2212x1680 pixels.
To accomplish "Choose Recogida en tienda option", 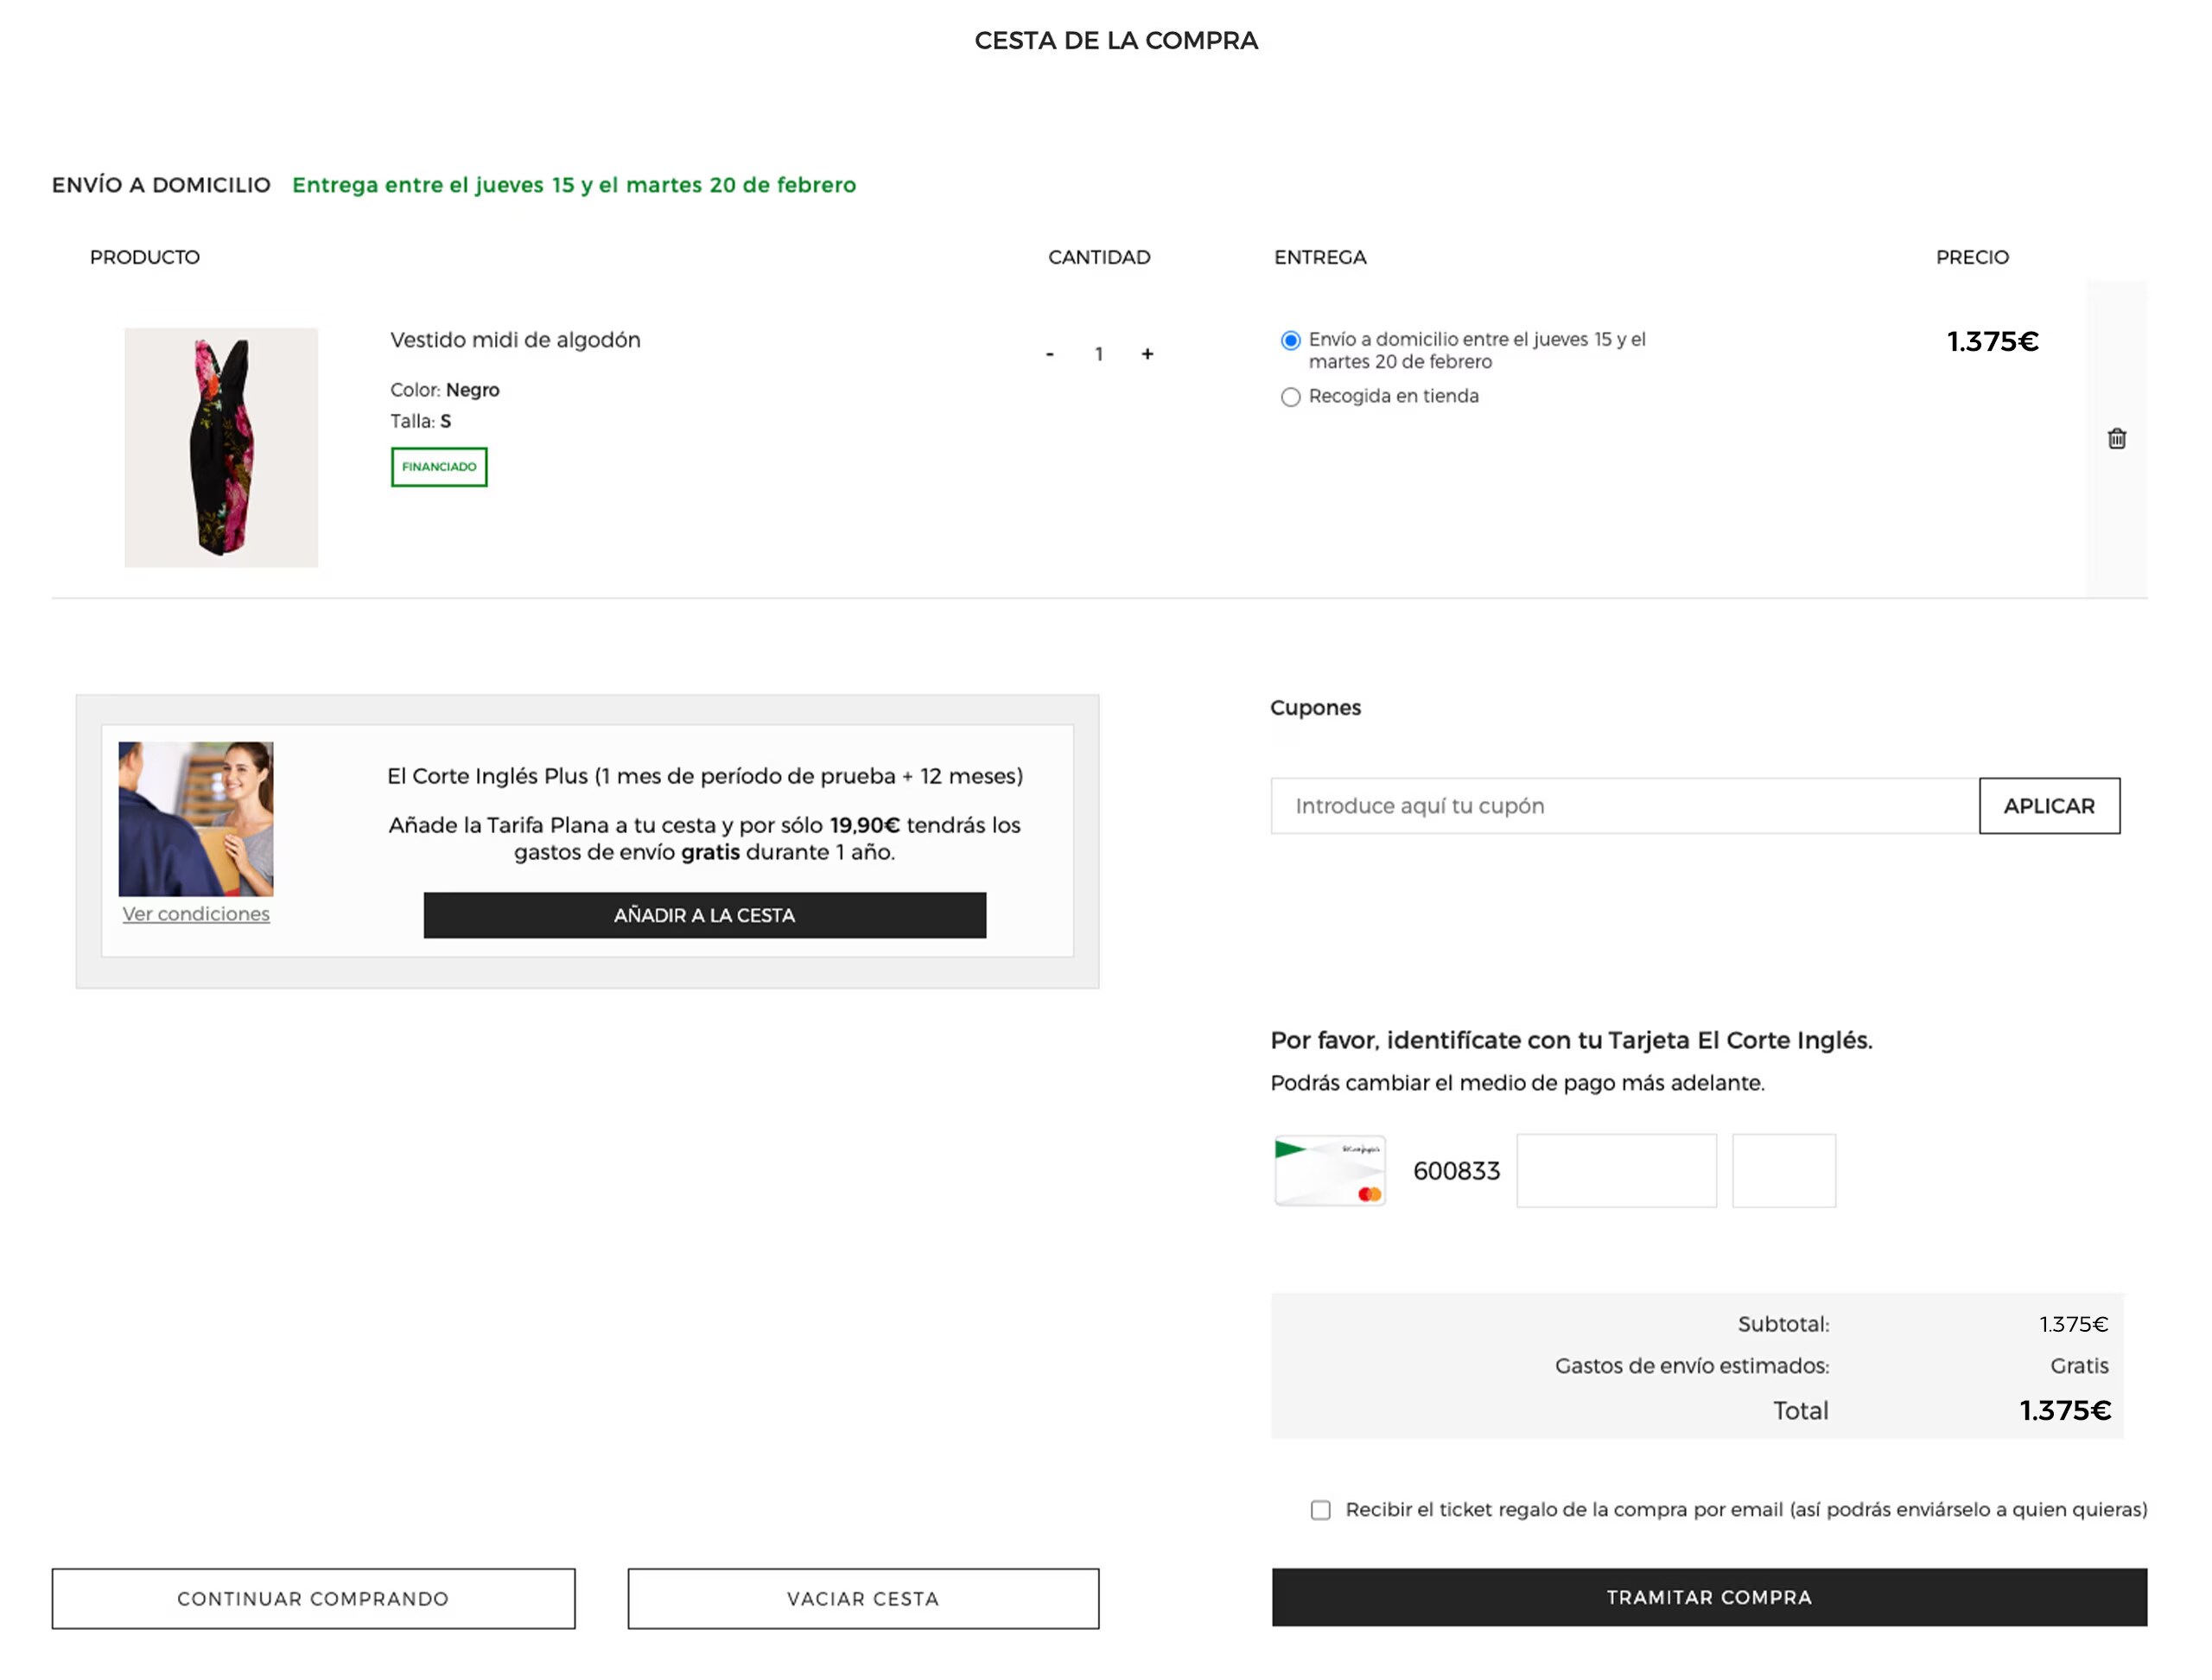I will pos(1290,397).
